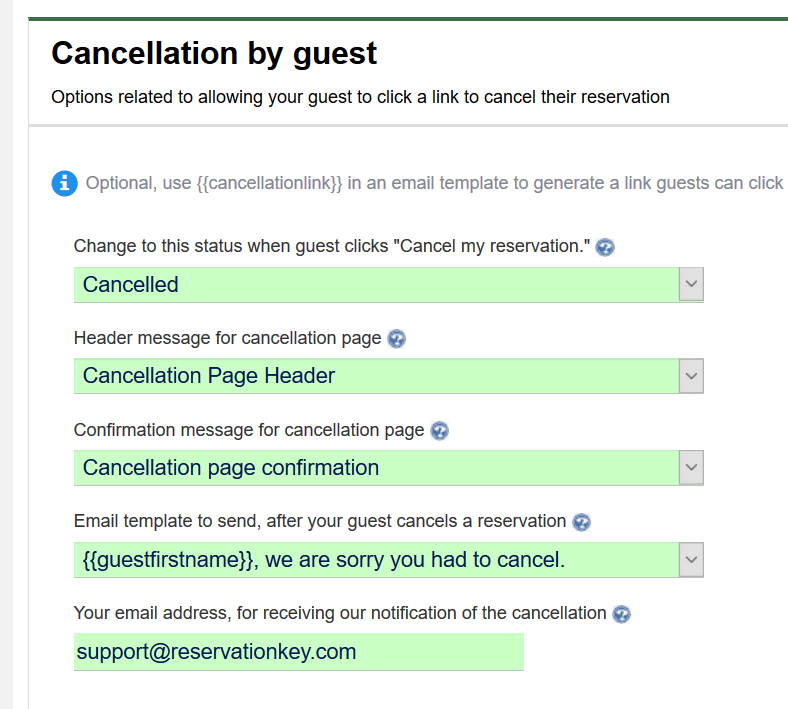Image resolution: width=788 pixels, height=709 pixels.
Task: Open help icon next to "Cancel my reservation" status label
Action: (x=605, y=247)
